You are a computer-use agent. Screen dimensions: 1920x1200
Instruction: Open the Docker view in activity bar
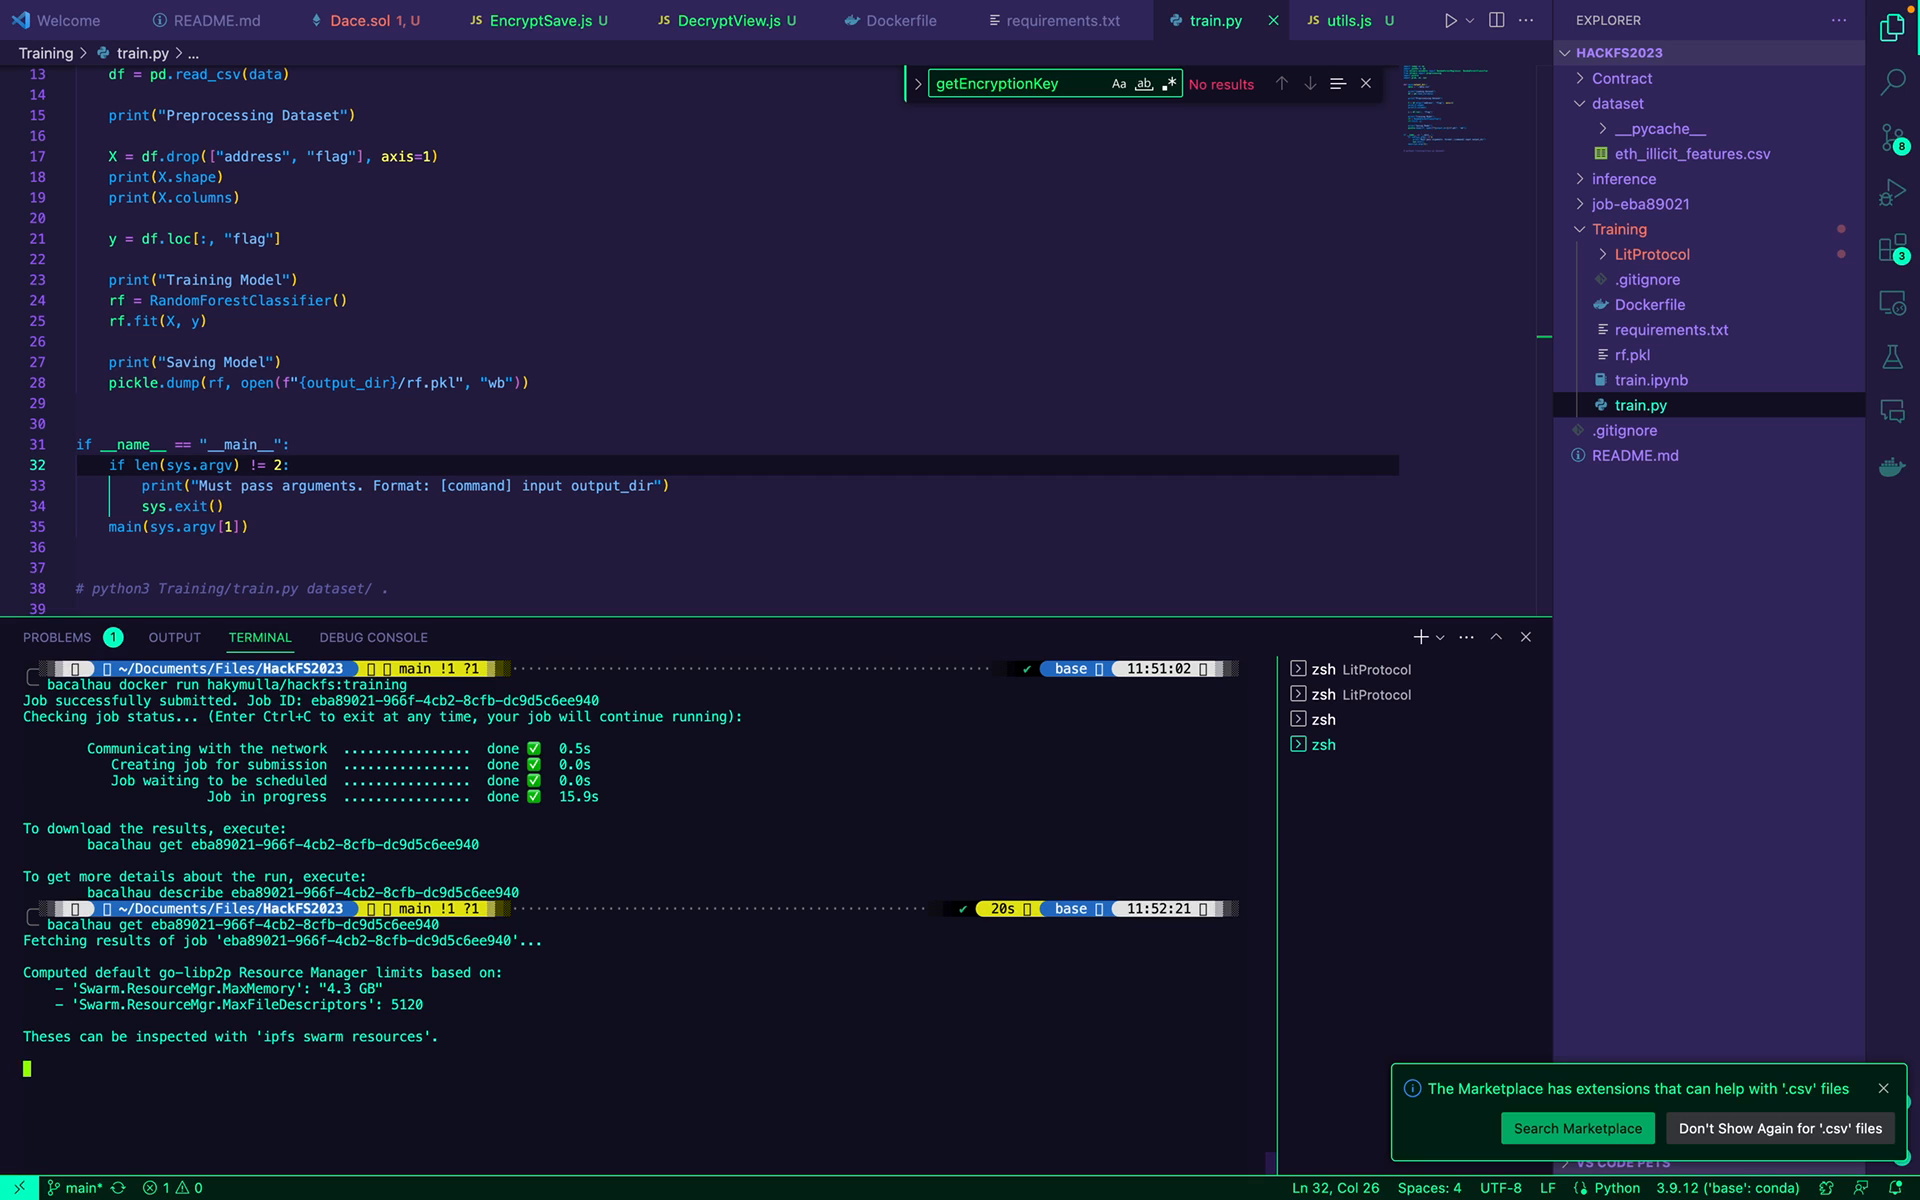point(1892,466)
